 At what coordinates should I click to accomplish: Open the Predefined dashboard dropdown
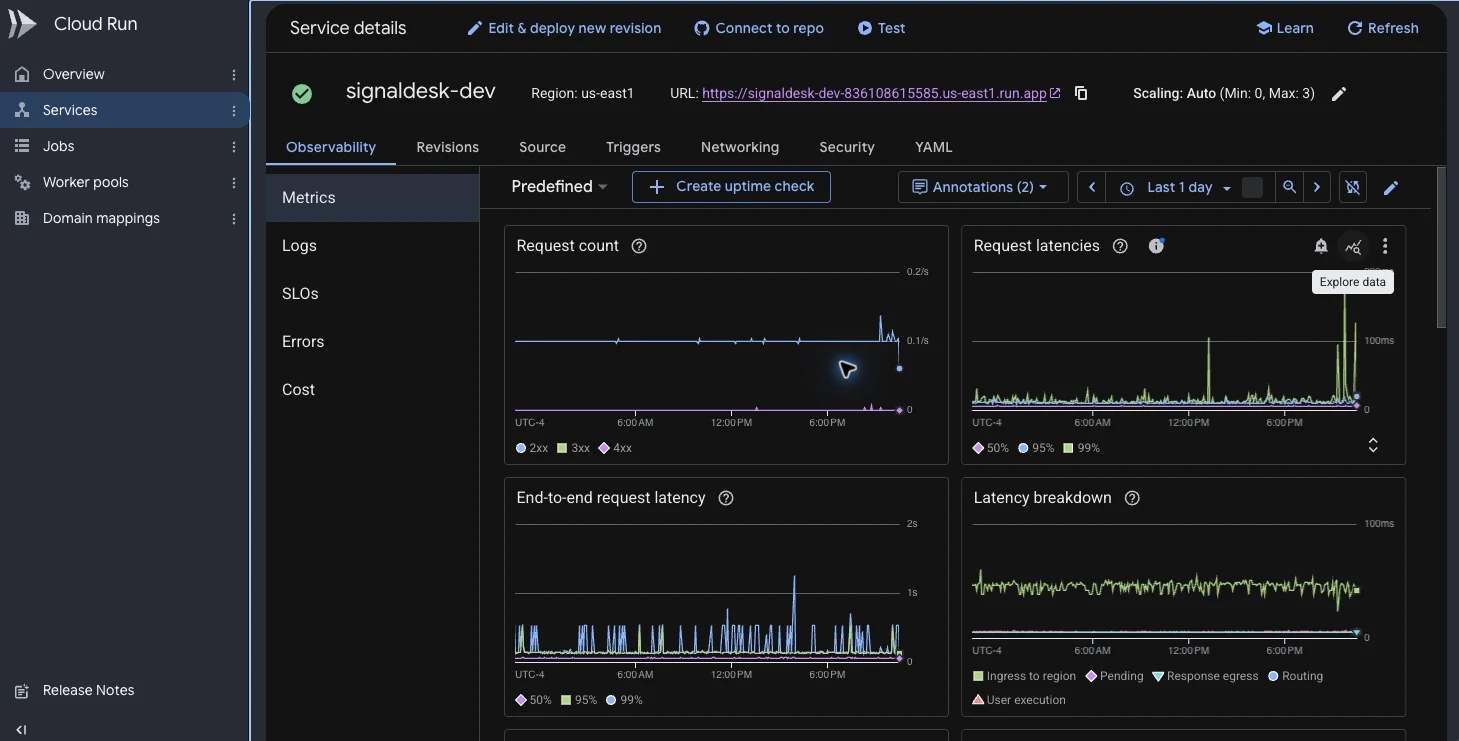pos(559,186)
